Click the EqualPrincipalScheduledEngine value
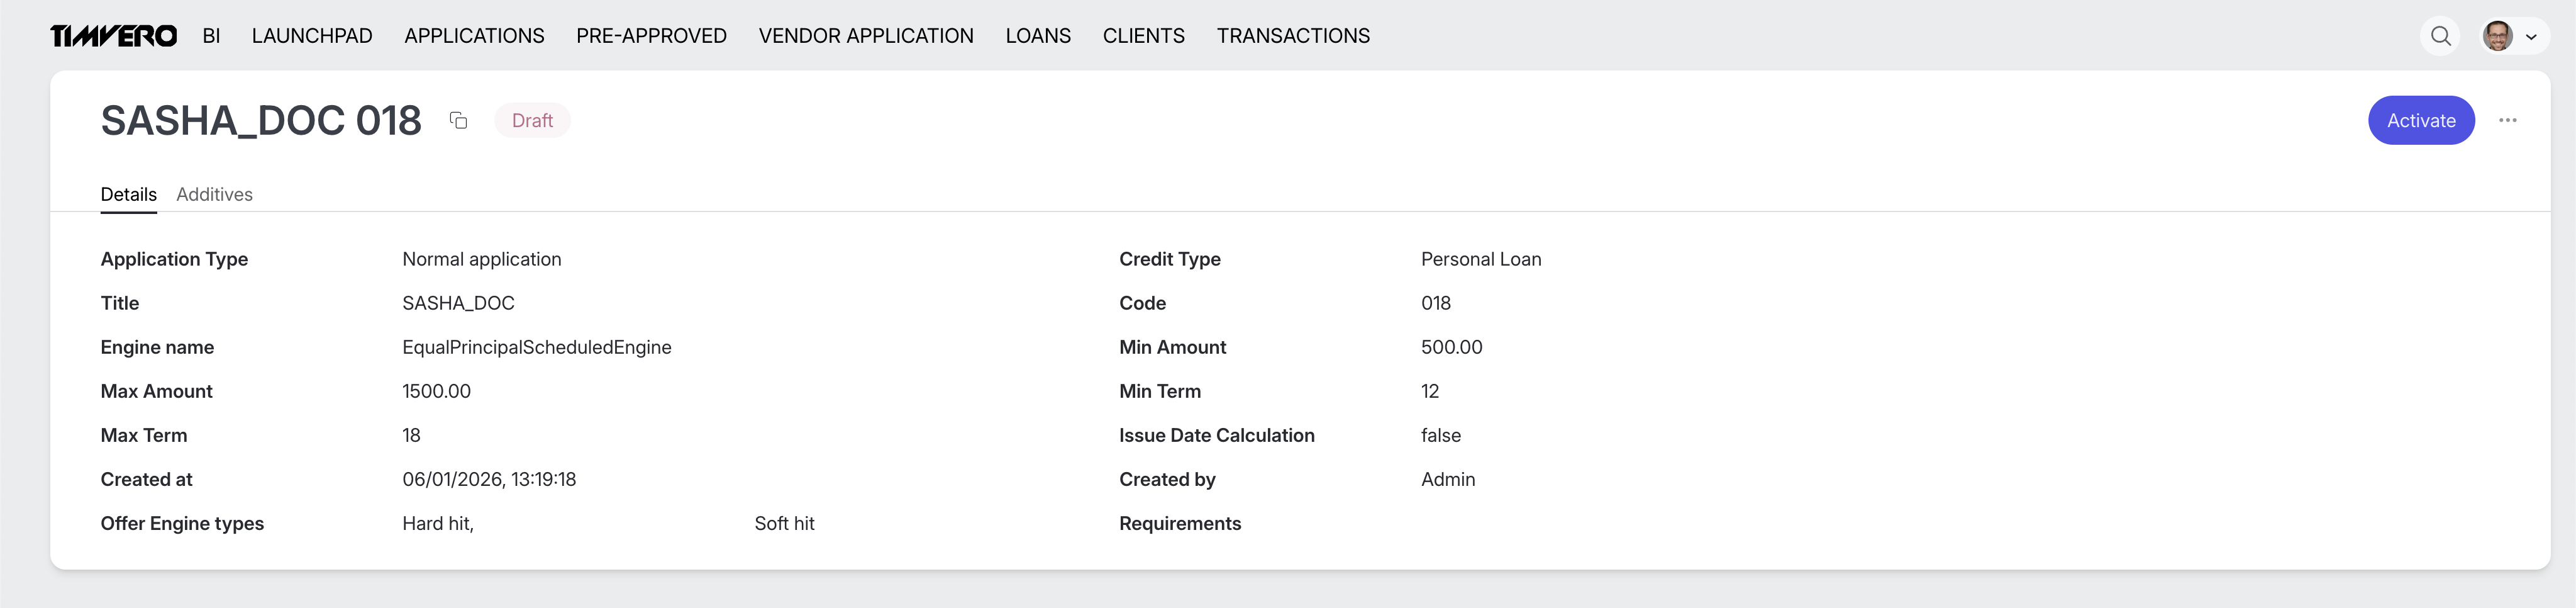The image size is (2576, 608). tap(536, 347)
